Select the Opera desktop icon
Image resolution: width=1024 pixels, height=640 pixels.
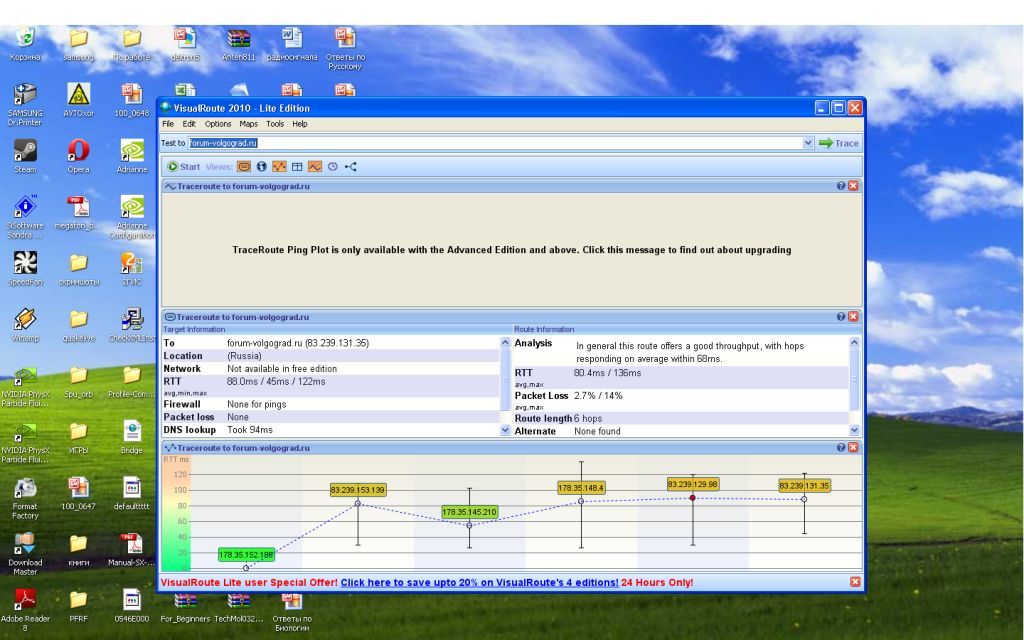point(78,153)
